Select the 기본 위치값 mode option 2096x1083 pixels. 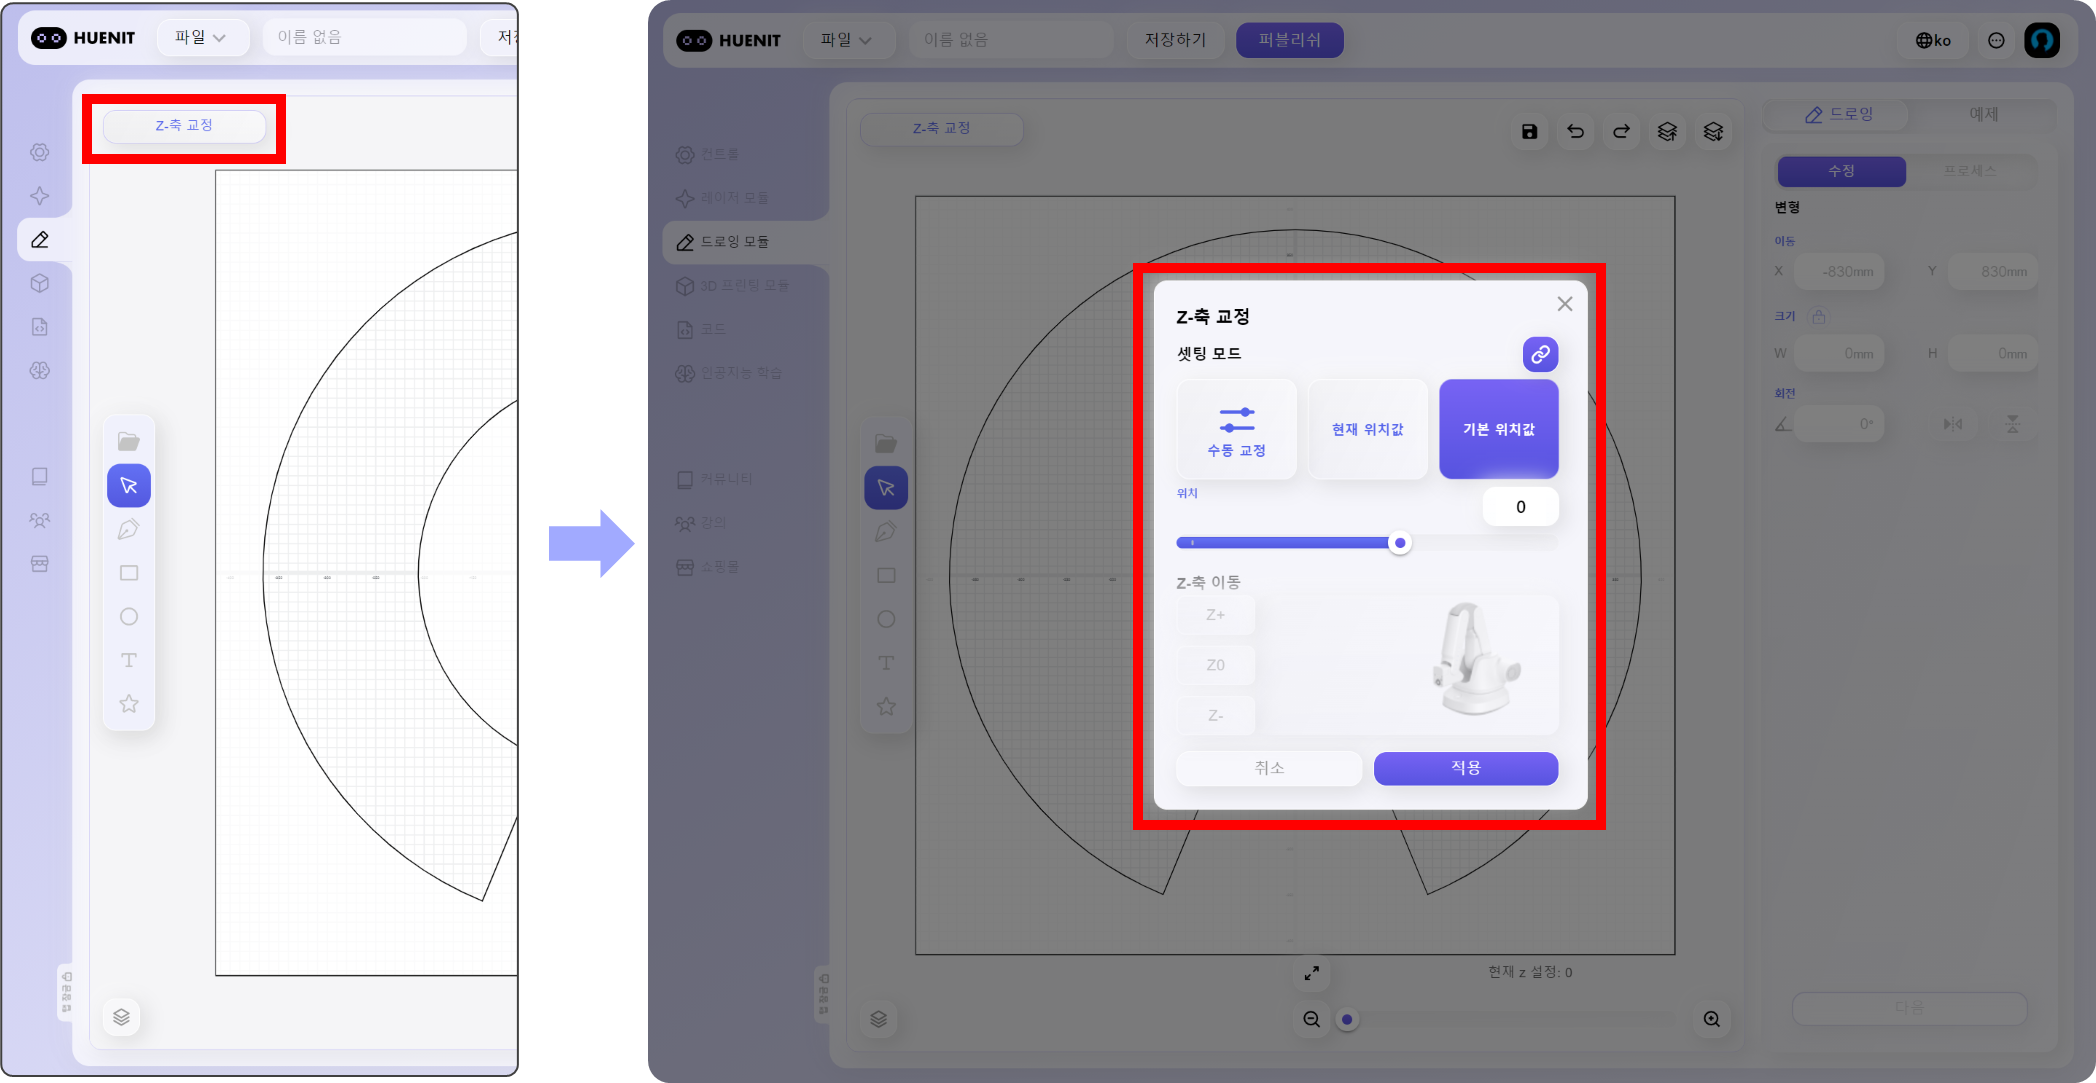click(1498, 429)
